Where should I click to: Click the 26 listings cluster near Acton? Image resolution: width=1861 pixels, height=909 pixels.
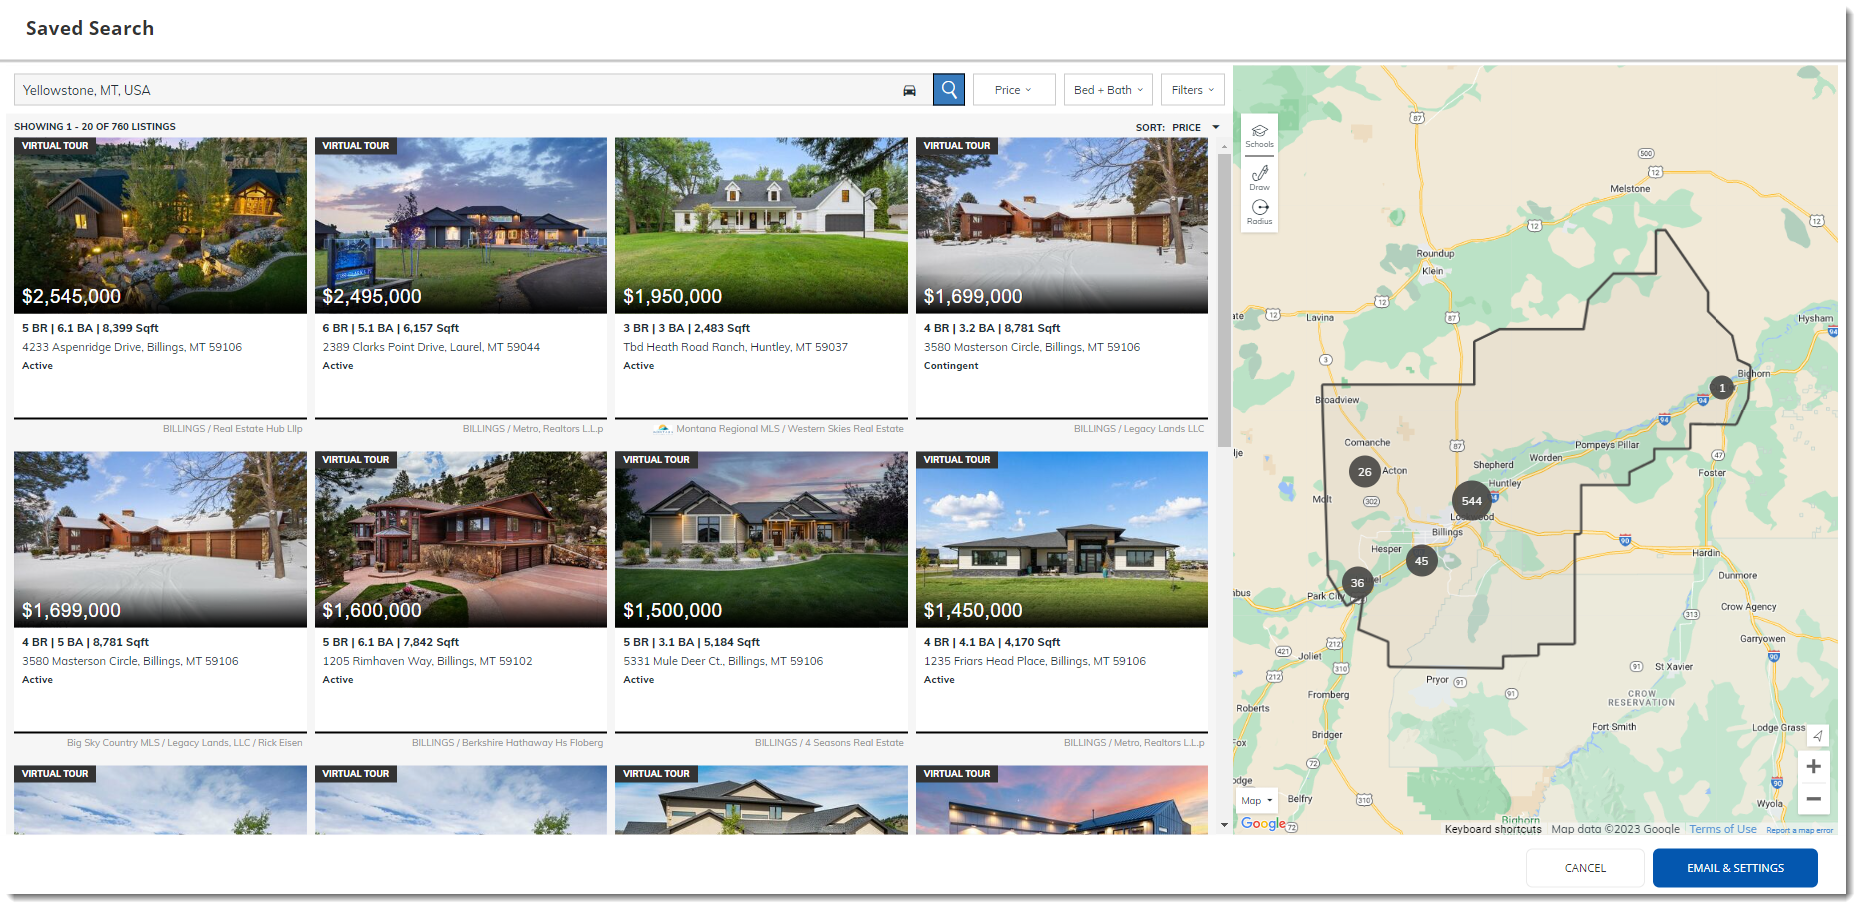pos(1364,472)
